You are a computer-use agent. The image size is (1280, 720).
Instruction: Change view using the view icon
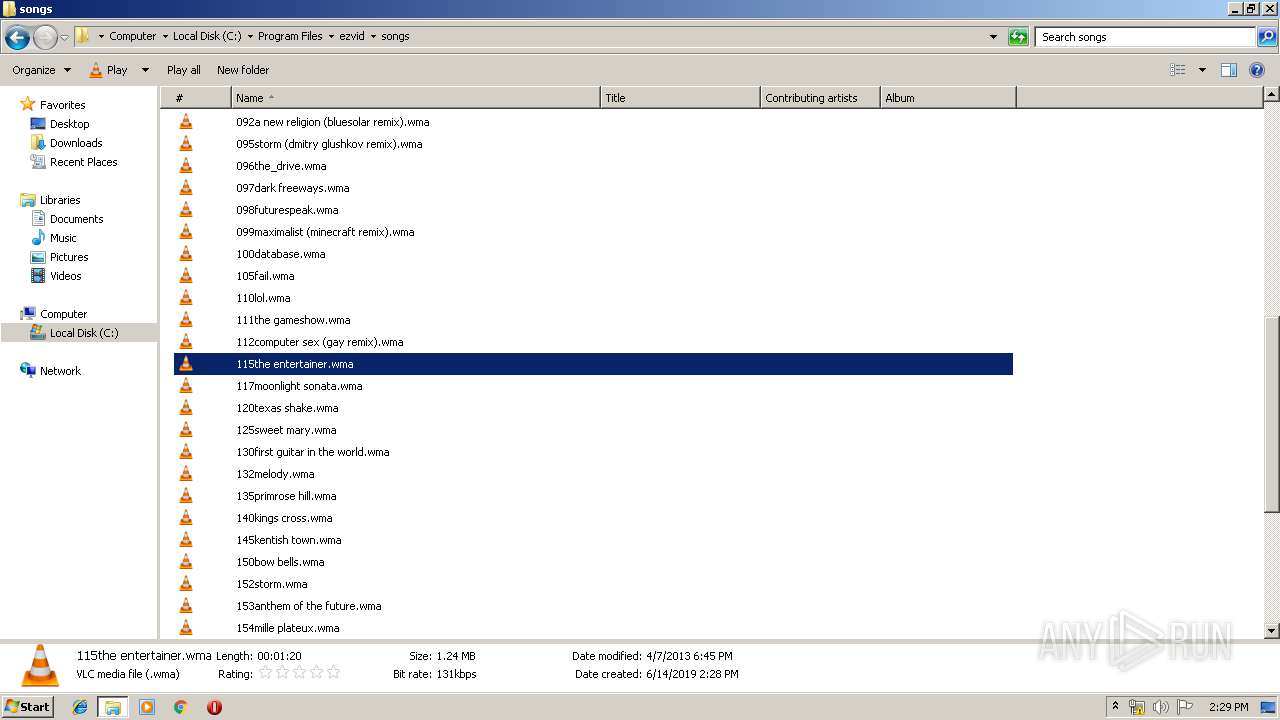(x=1178, y=70)
